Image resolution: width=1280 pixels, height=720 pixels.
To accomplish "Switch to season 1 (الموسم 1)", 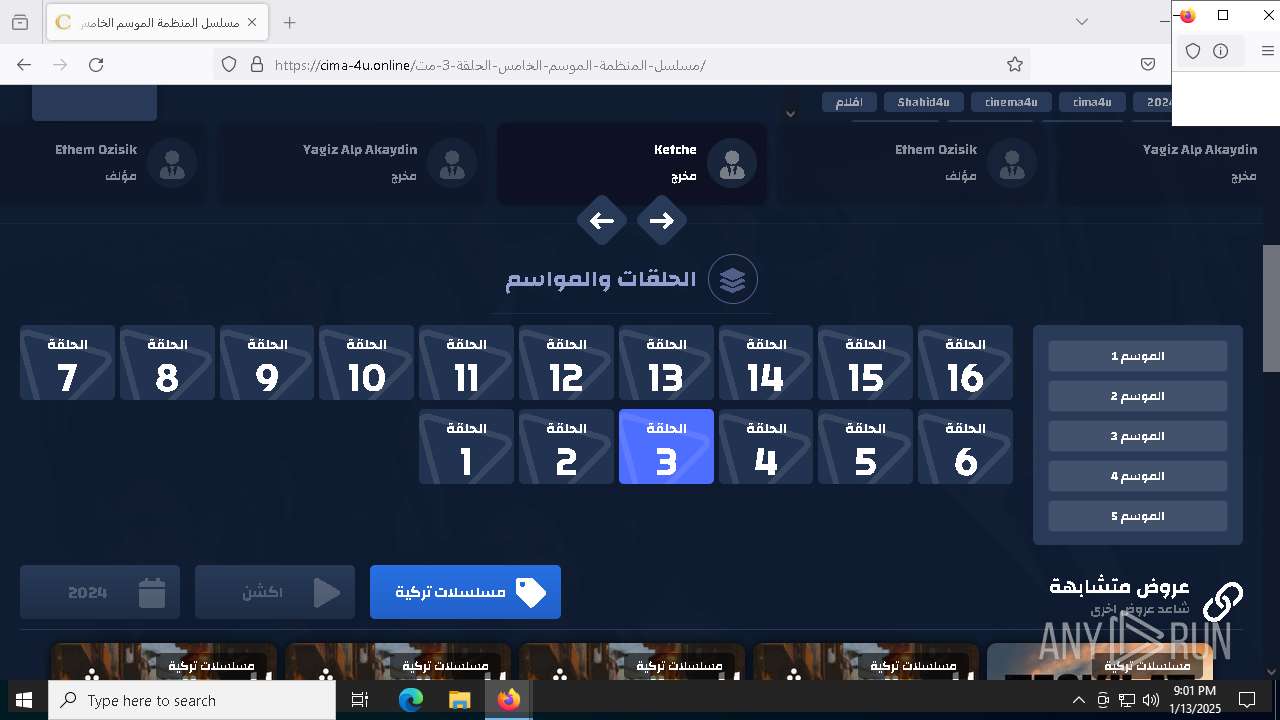I will 1138,356.
